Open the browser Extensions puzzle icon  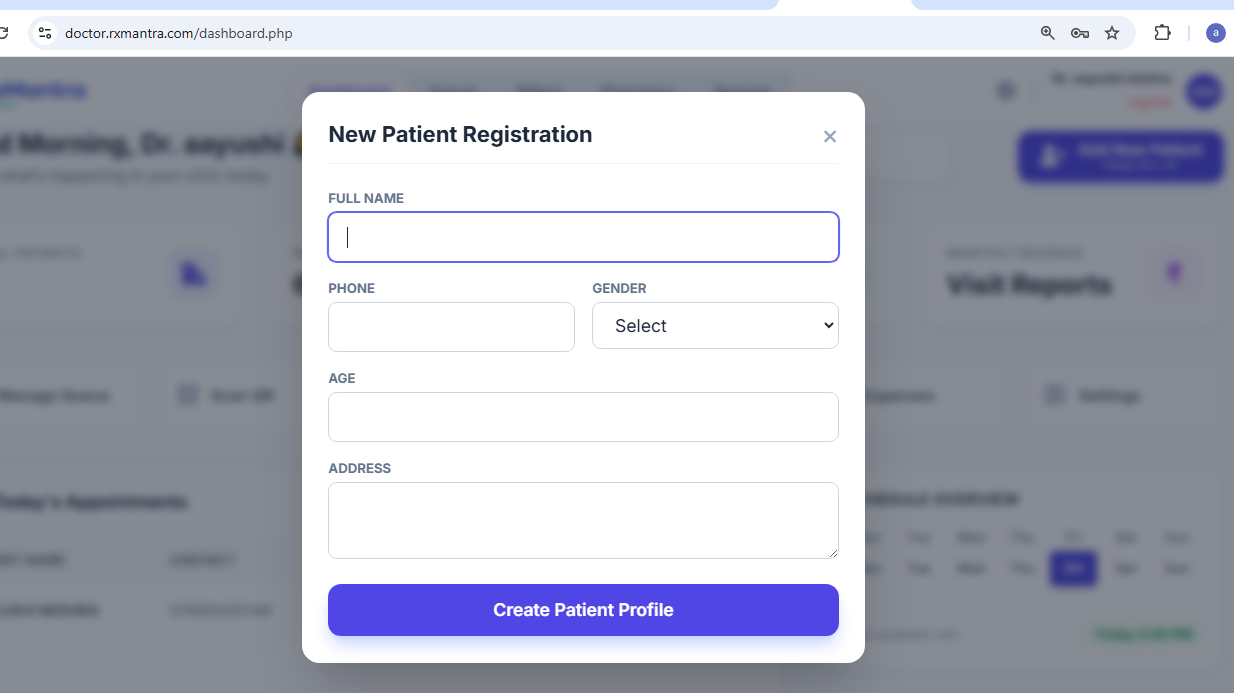[1162, 33]
